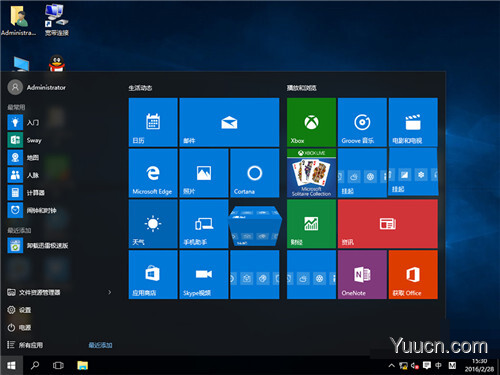Open the taskbar search magnifier
The height and width of the screenshot is (375, 500).
tap(35, 366)
